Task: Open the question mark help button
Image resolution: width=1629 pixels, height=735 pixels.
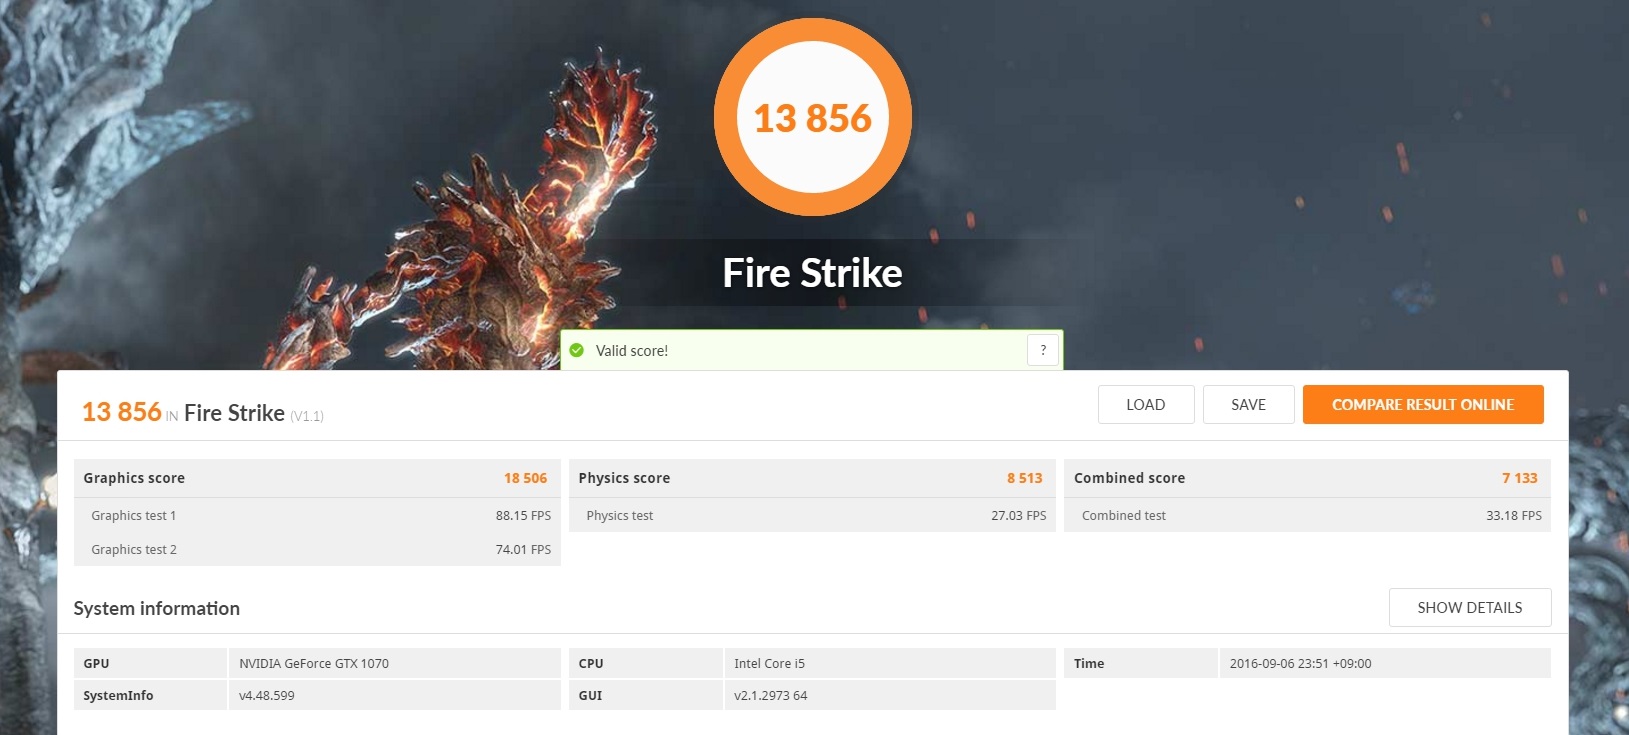Action: (x=1043, y=350)
